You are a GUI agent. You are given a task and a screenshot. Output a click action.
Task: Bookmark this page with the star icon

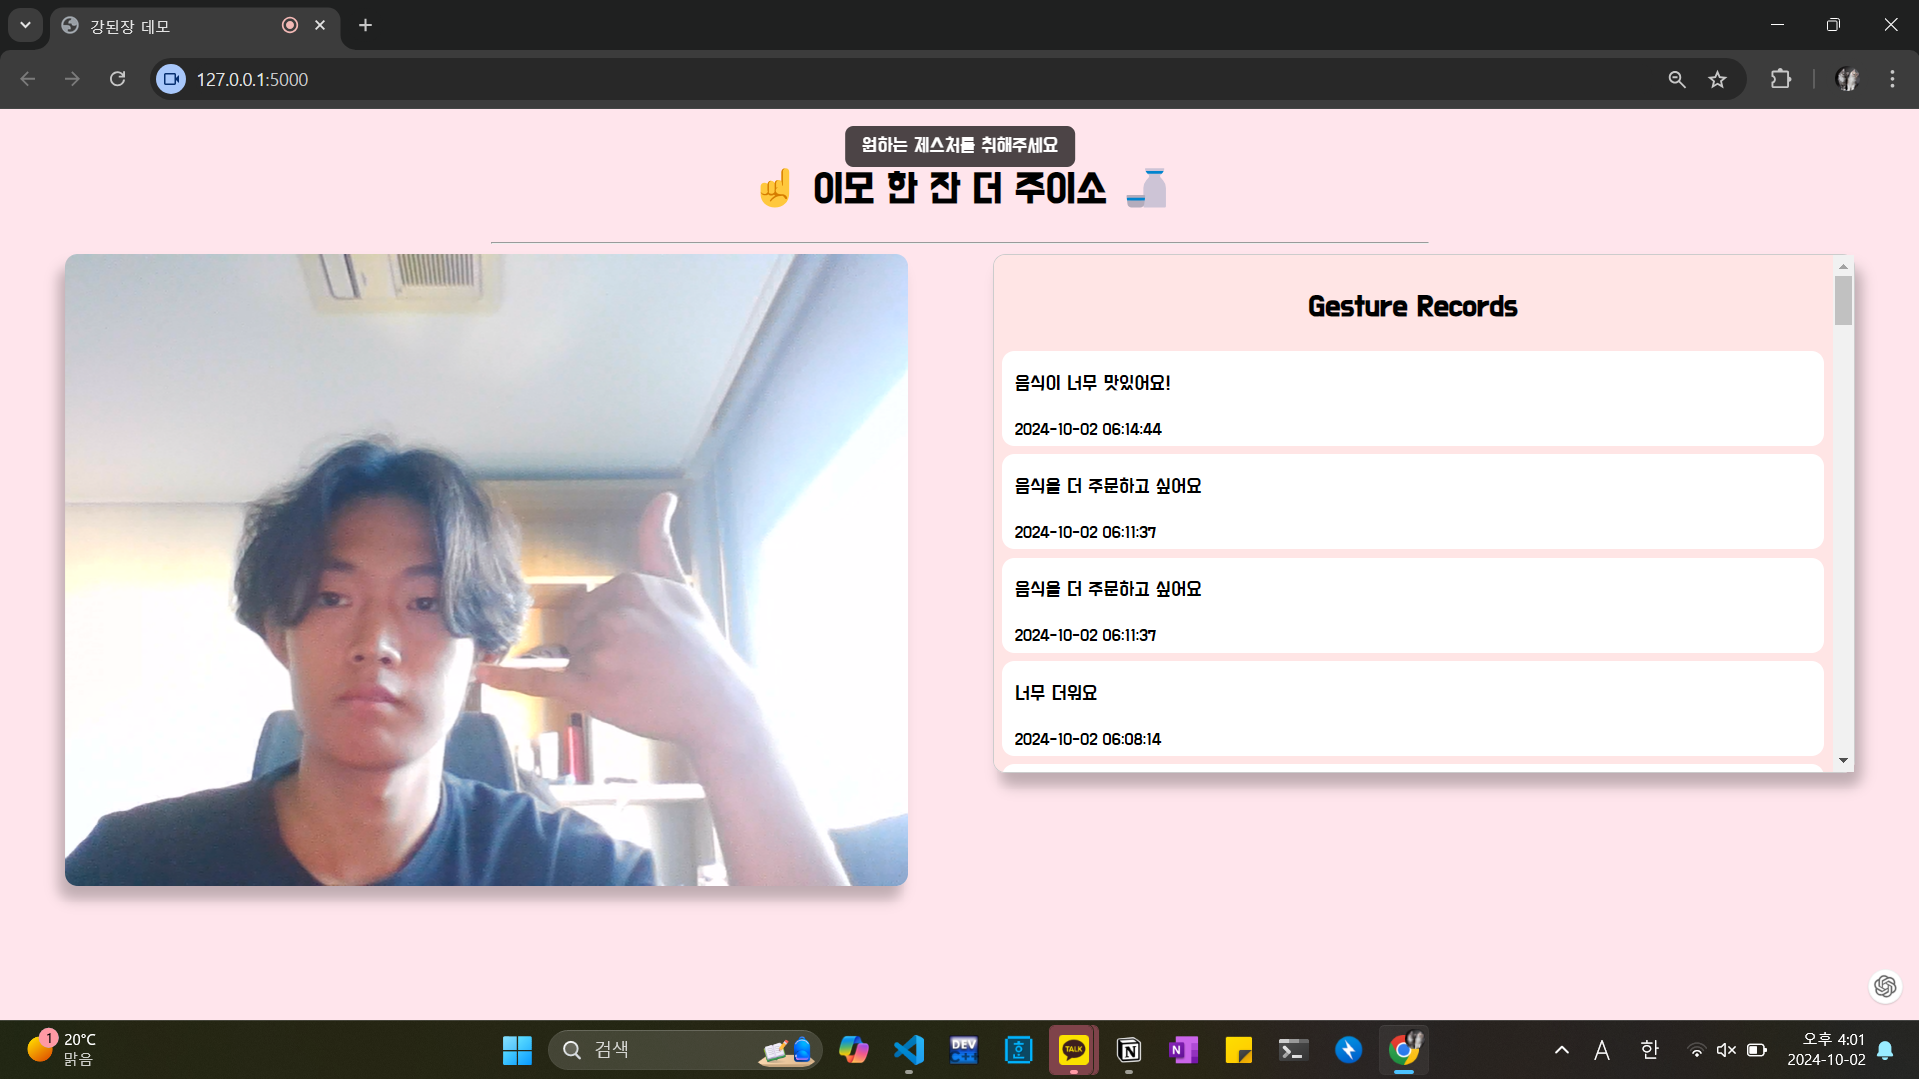(1717, 79)
